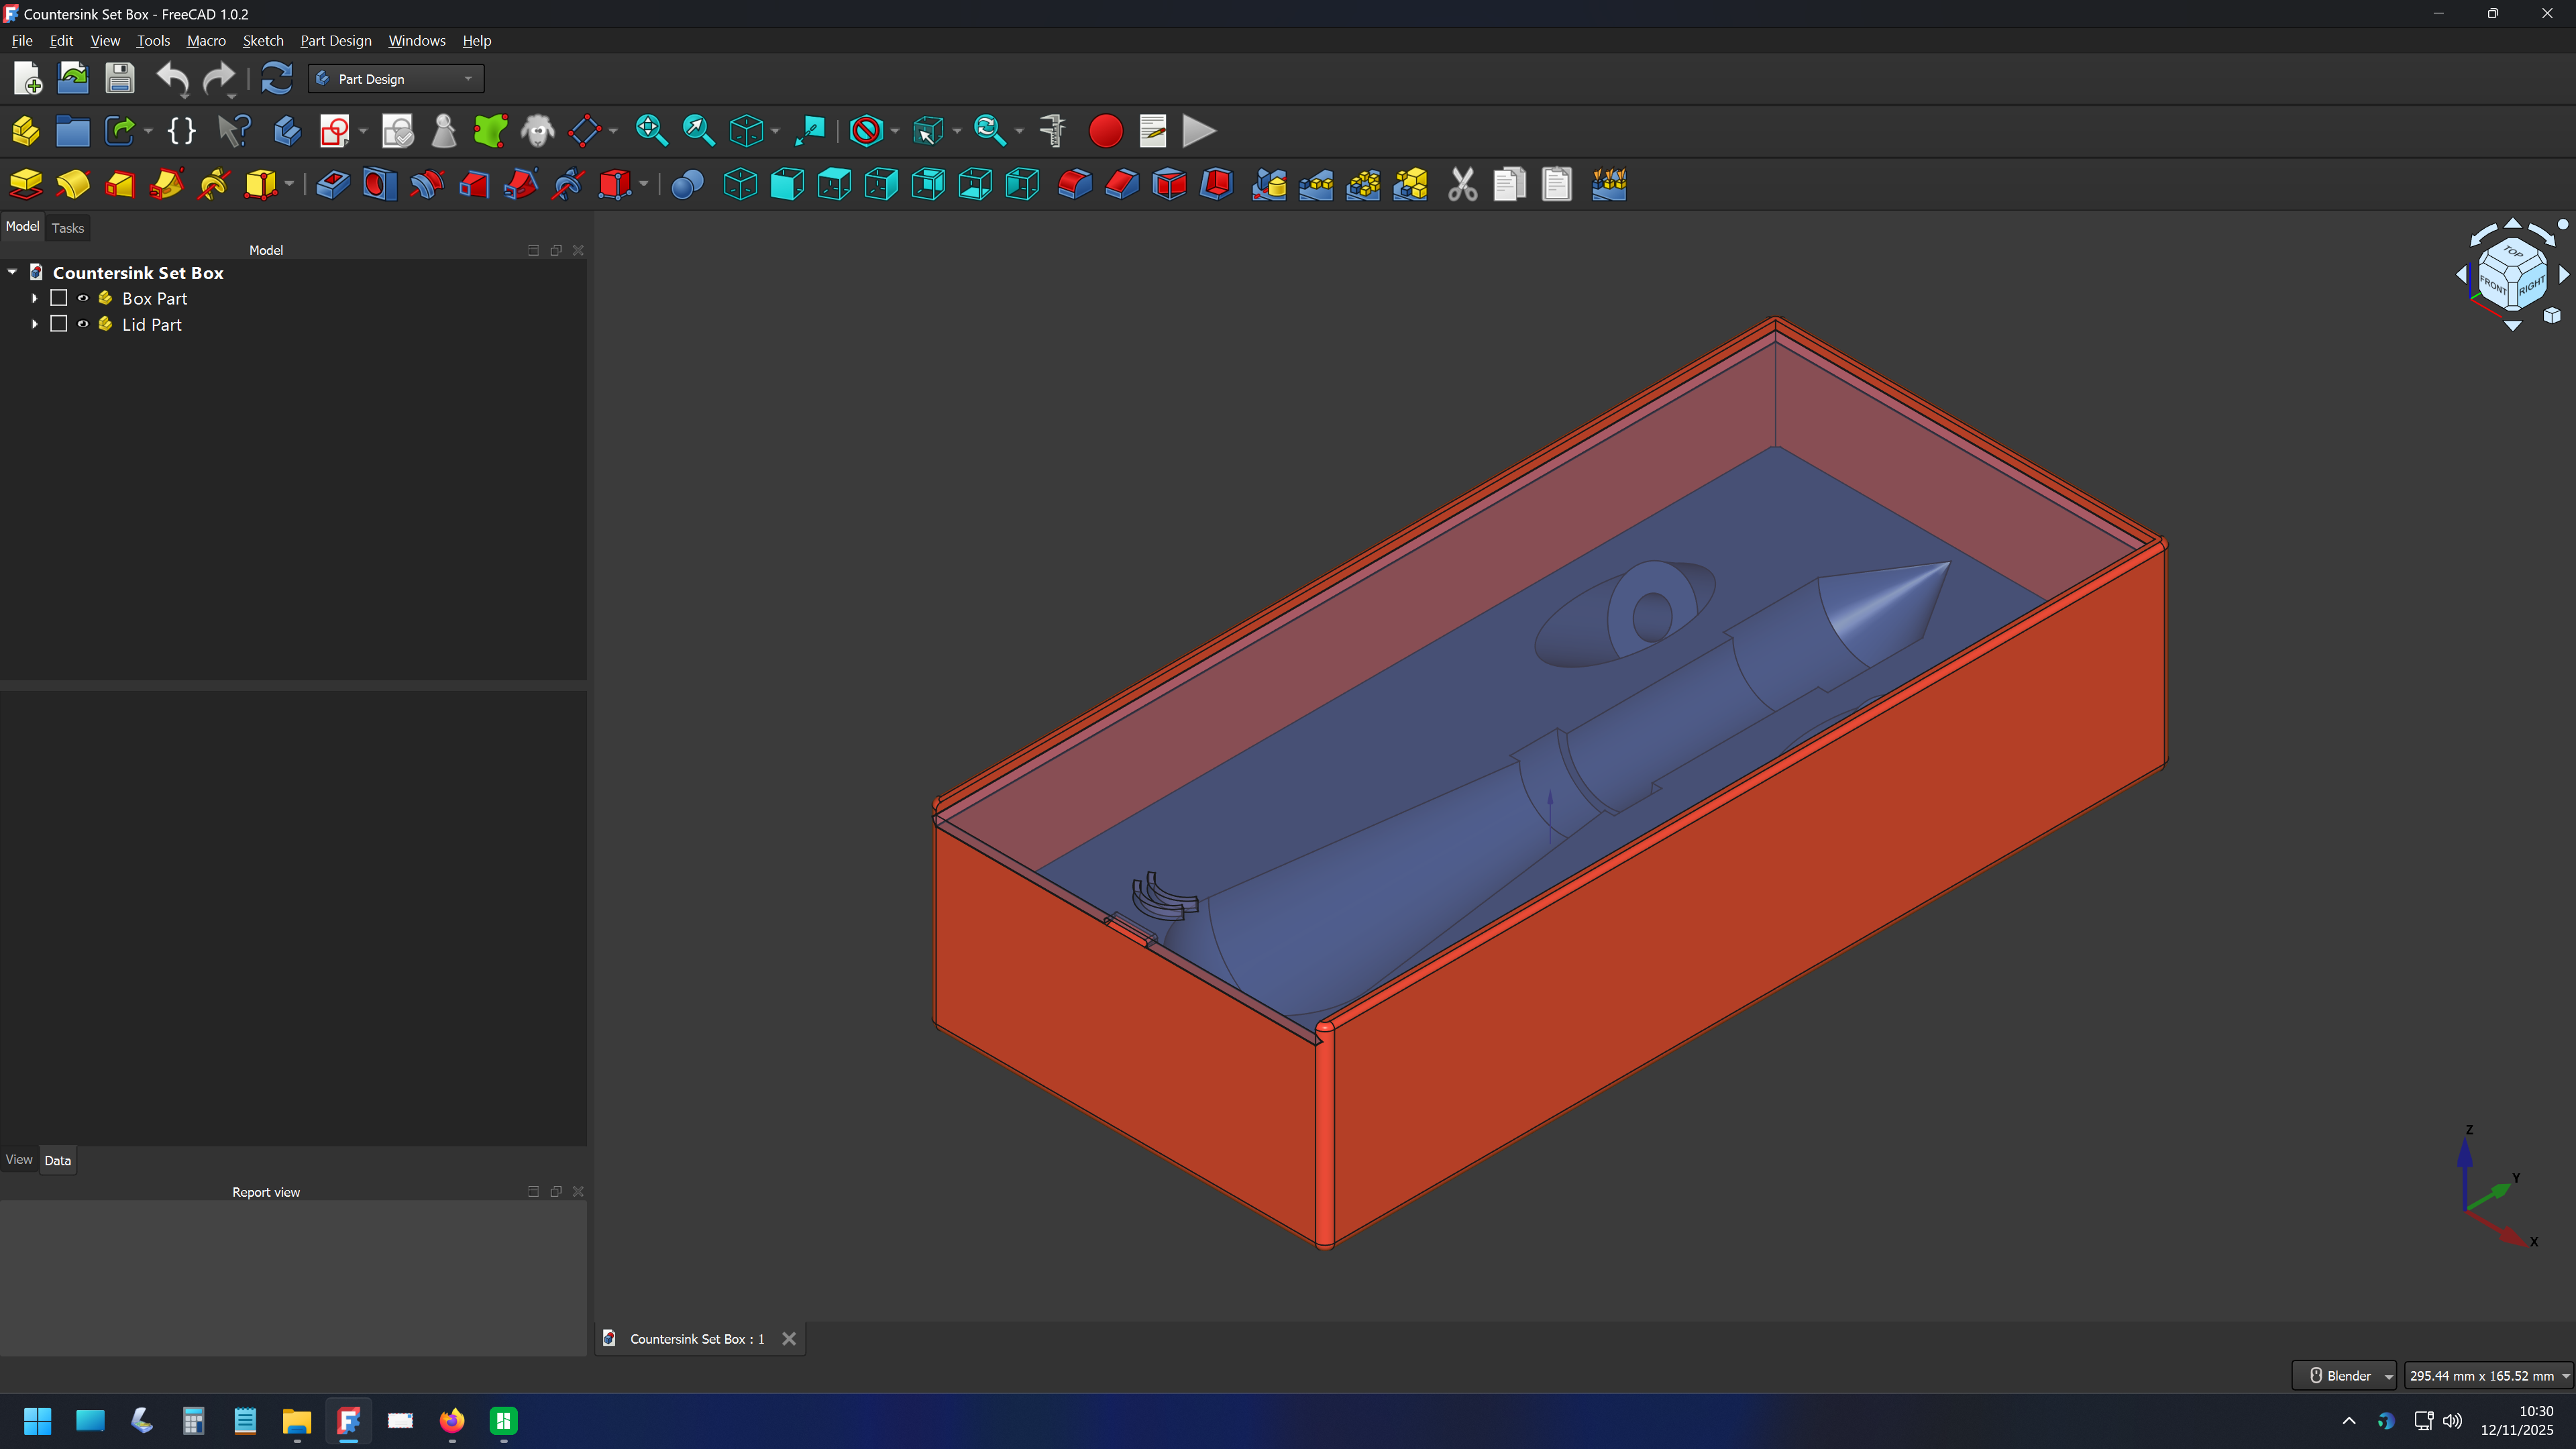The height and width of the screenshot is (1449, 2576).
Task: Open the Part Design workbench dropdown
Action: click(396, 79)
